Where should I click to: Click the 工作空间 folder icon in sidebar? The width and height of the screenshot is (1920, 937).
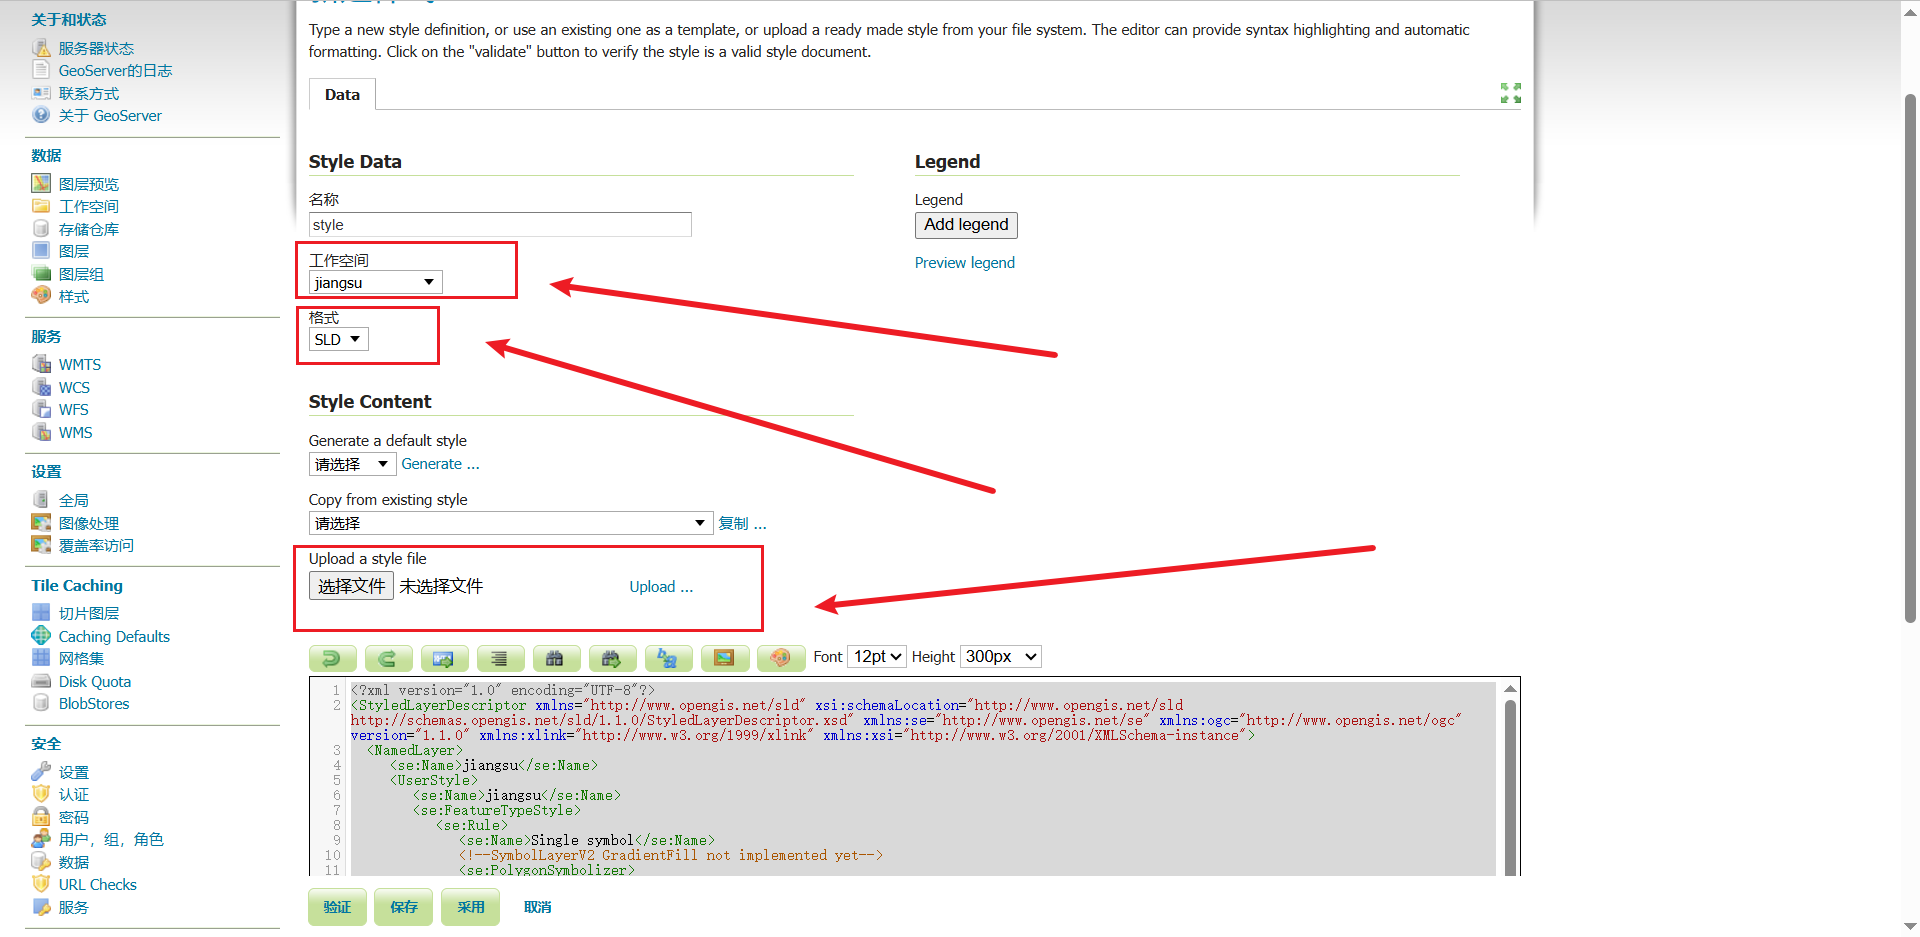click(x=41, y=206)
